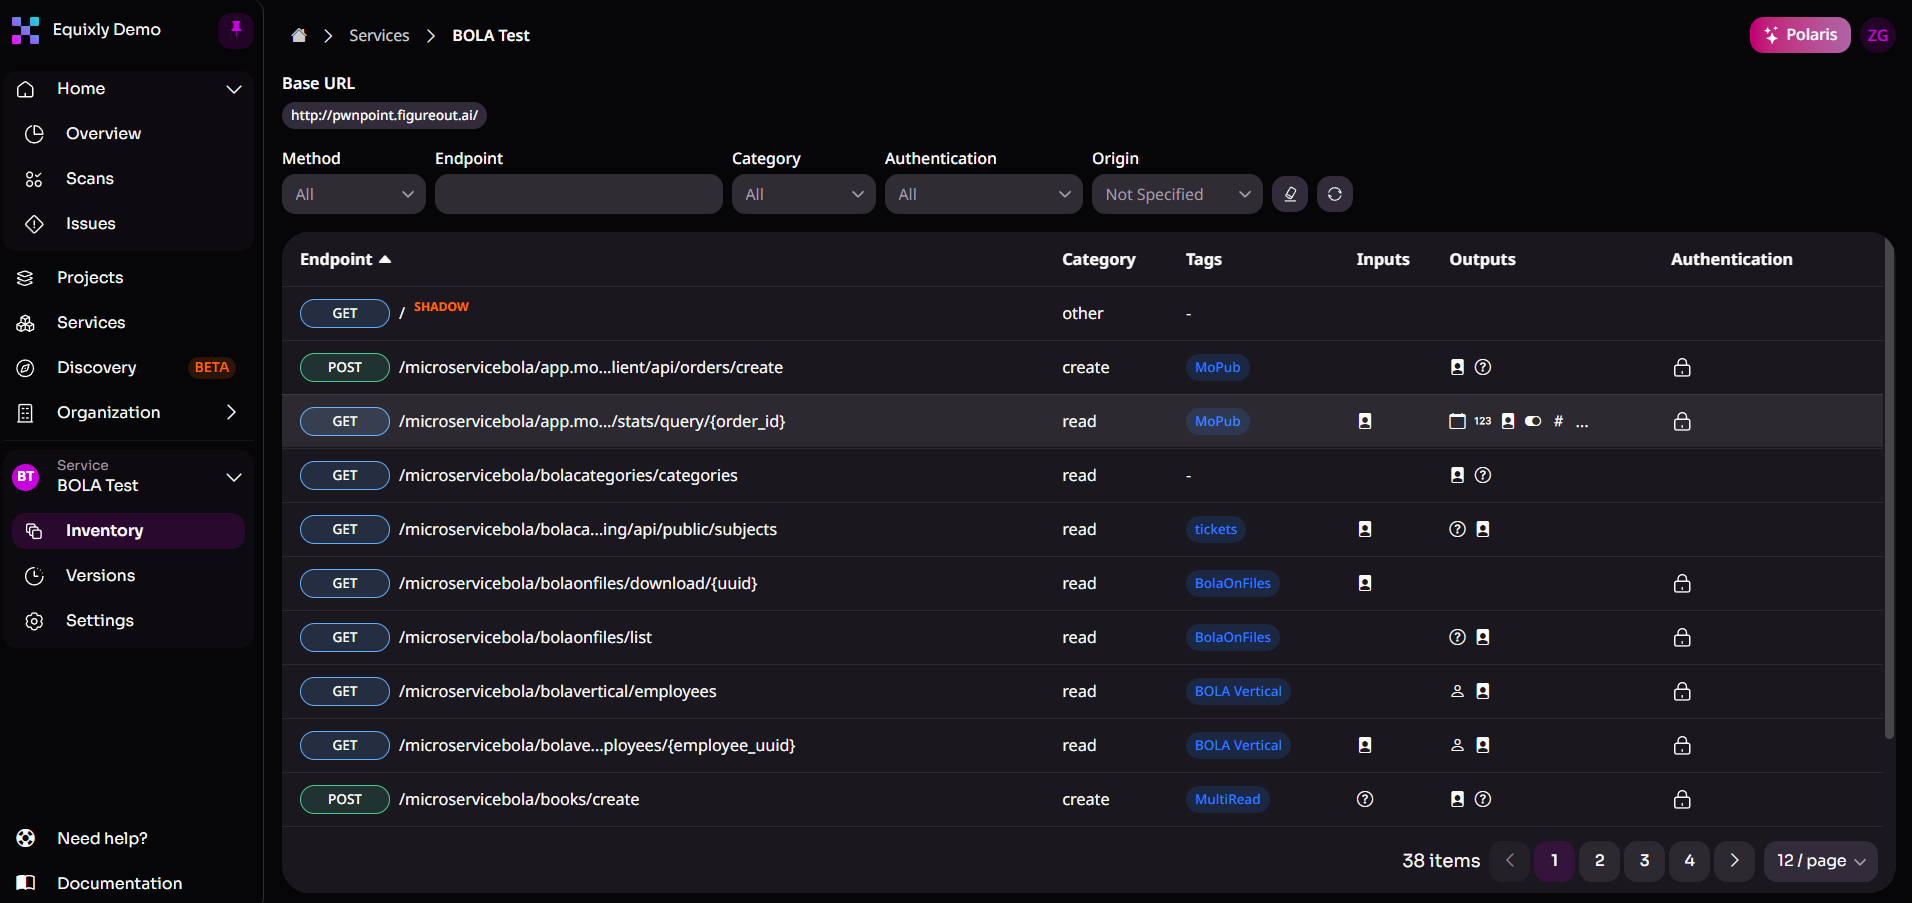
Task: Click the lock icon in the bolaonfiles/download row
Action: click(1682, 584)
